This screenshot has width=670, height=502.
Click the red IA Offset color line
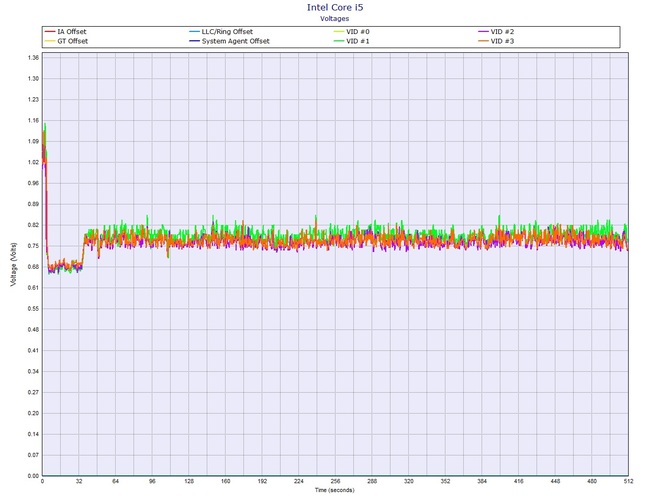click(50, 32)
